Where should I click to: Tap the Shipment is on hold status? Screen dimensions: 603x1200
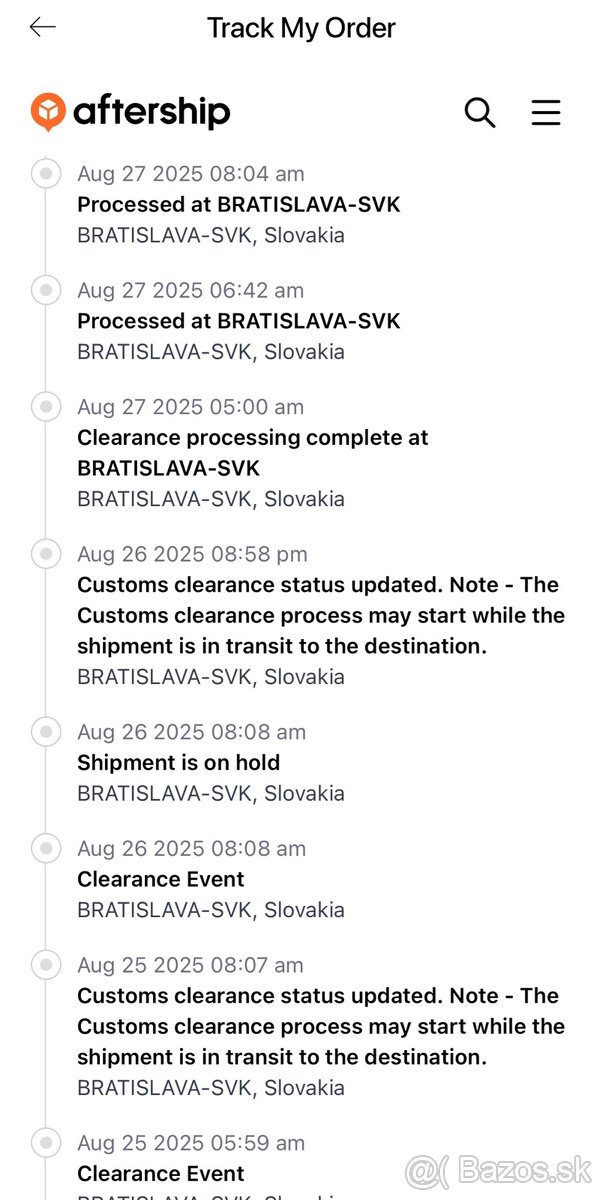coord(179,763)
